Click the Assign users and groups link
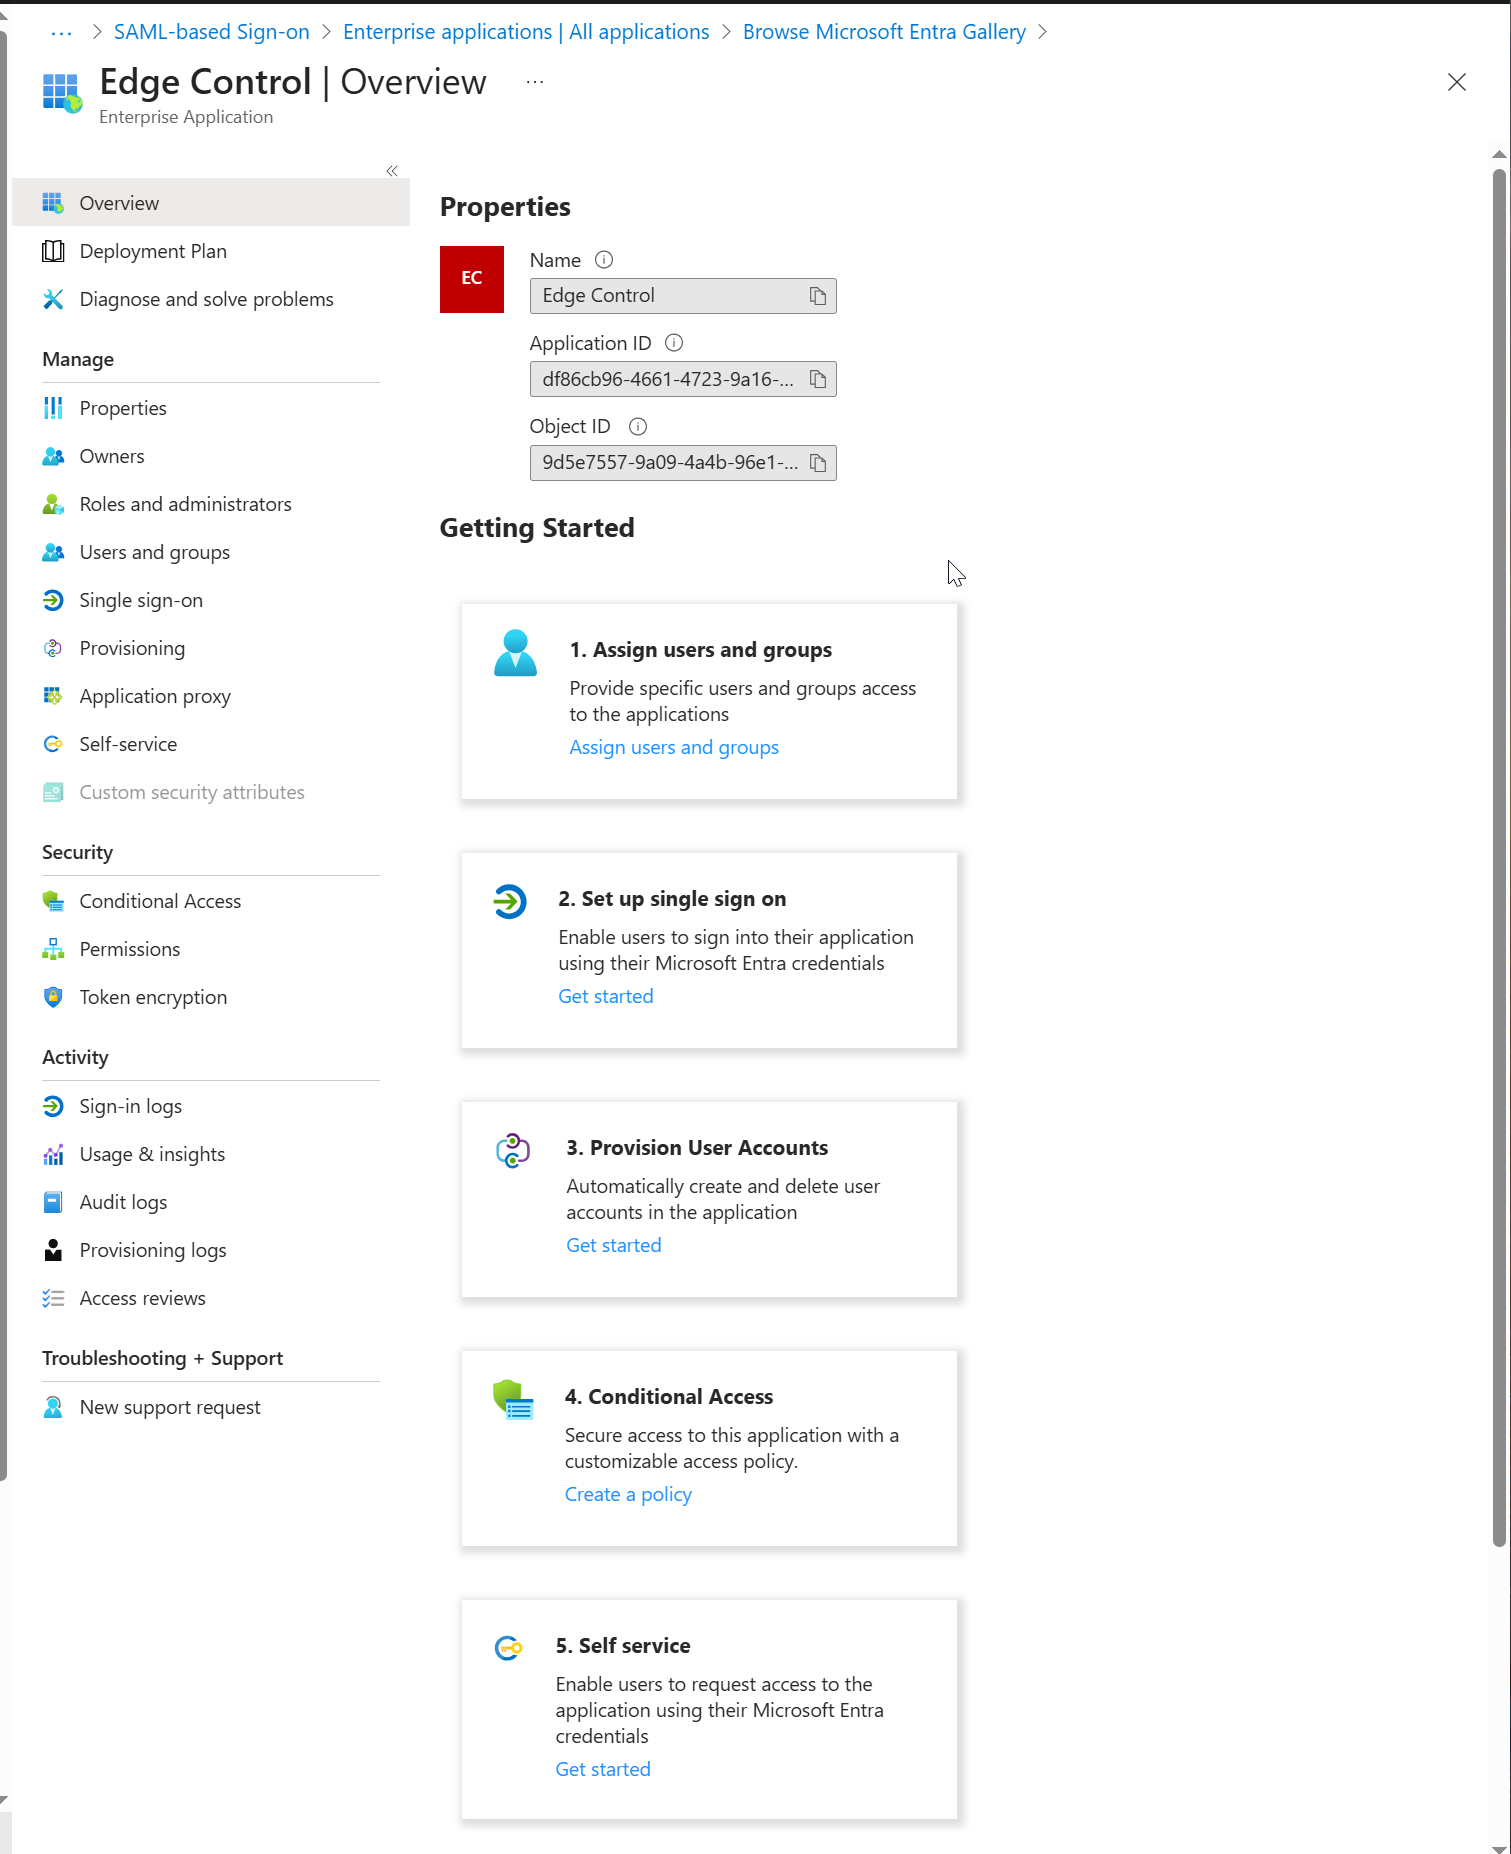The image size is (1511, 1854). [674, 747]
